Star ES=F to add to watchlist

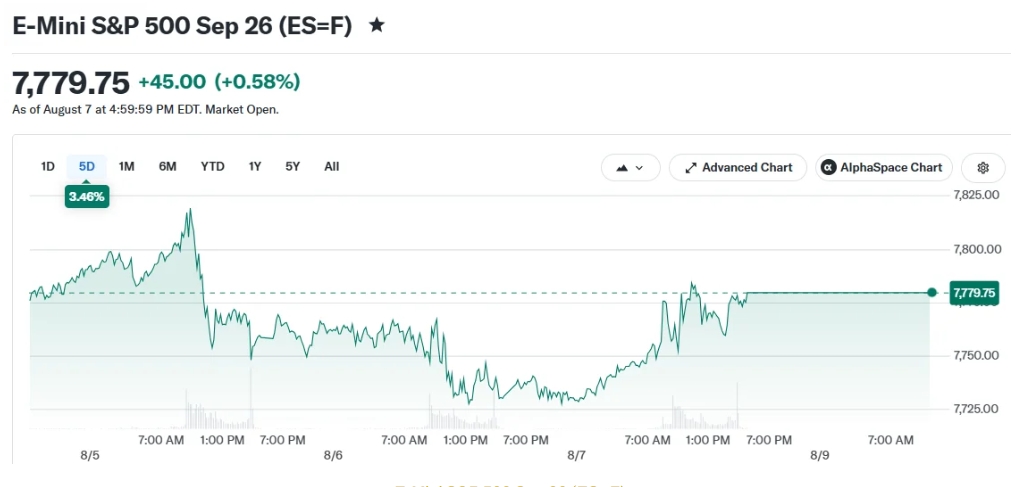click(376, 26)
